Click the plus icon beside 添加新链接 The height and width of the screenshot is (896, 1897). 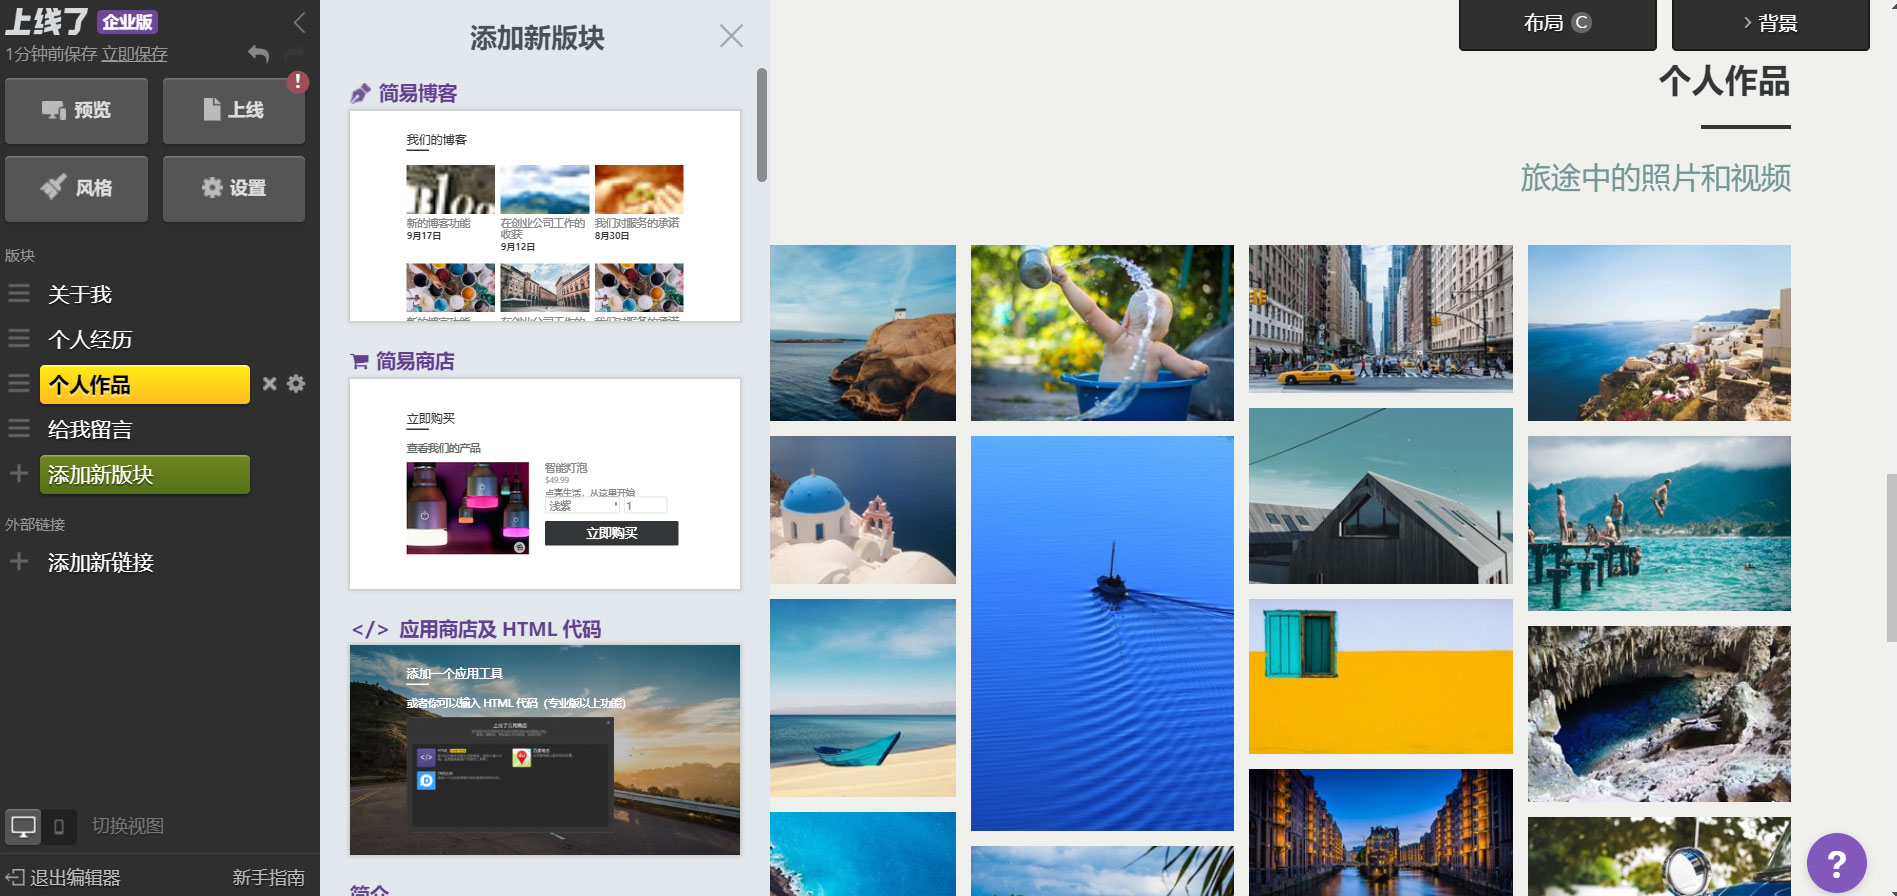point(19,562)
